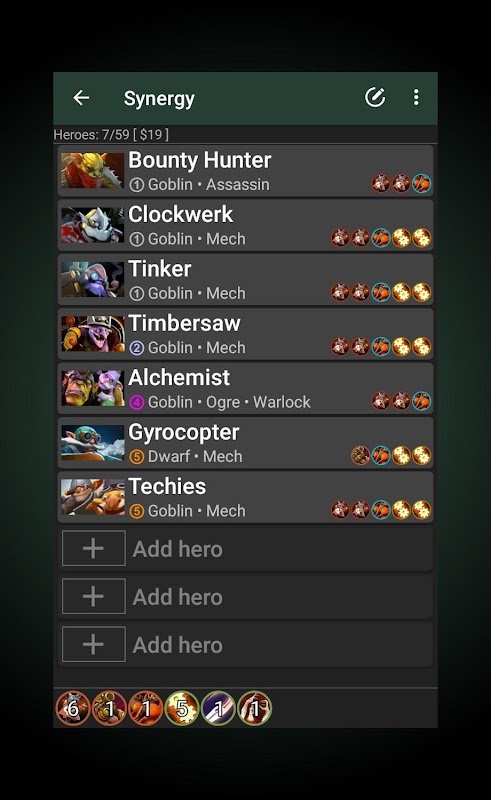
Task: Tap the cost tier 4 badge next to Alchemist
Action: [136, 403]
